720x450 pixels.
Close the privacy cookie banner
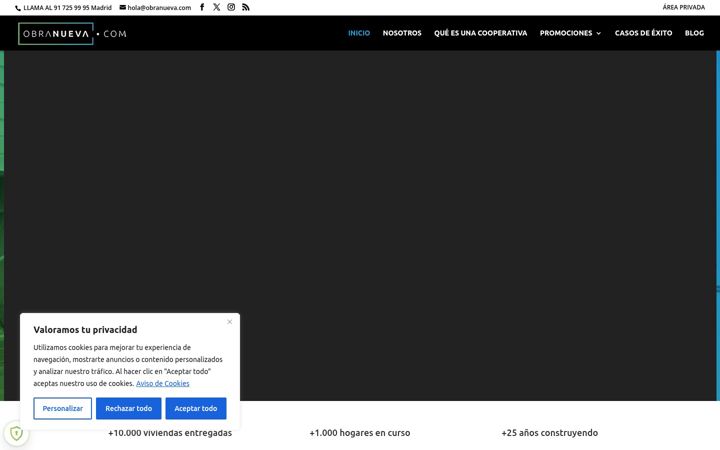230,322
